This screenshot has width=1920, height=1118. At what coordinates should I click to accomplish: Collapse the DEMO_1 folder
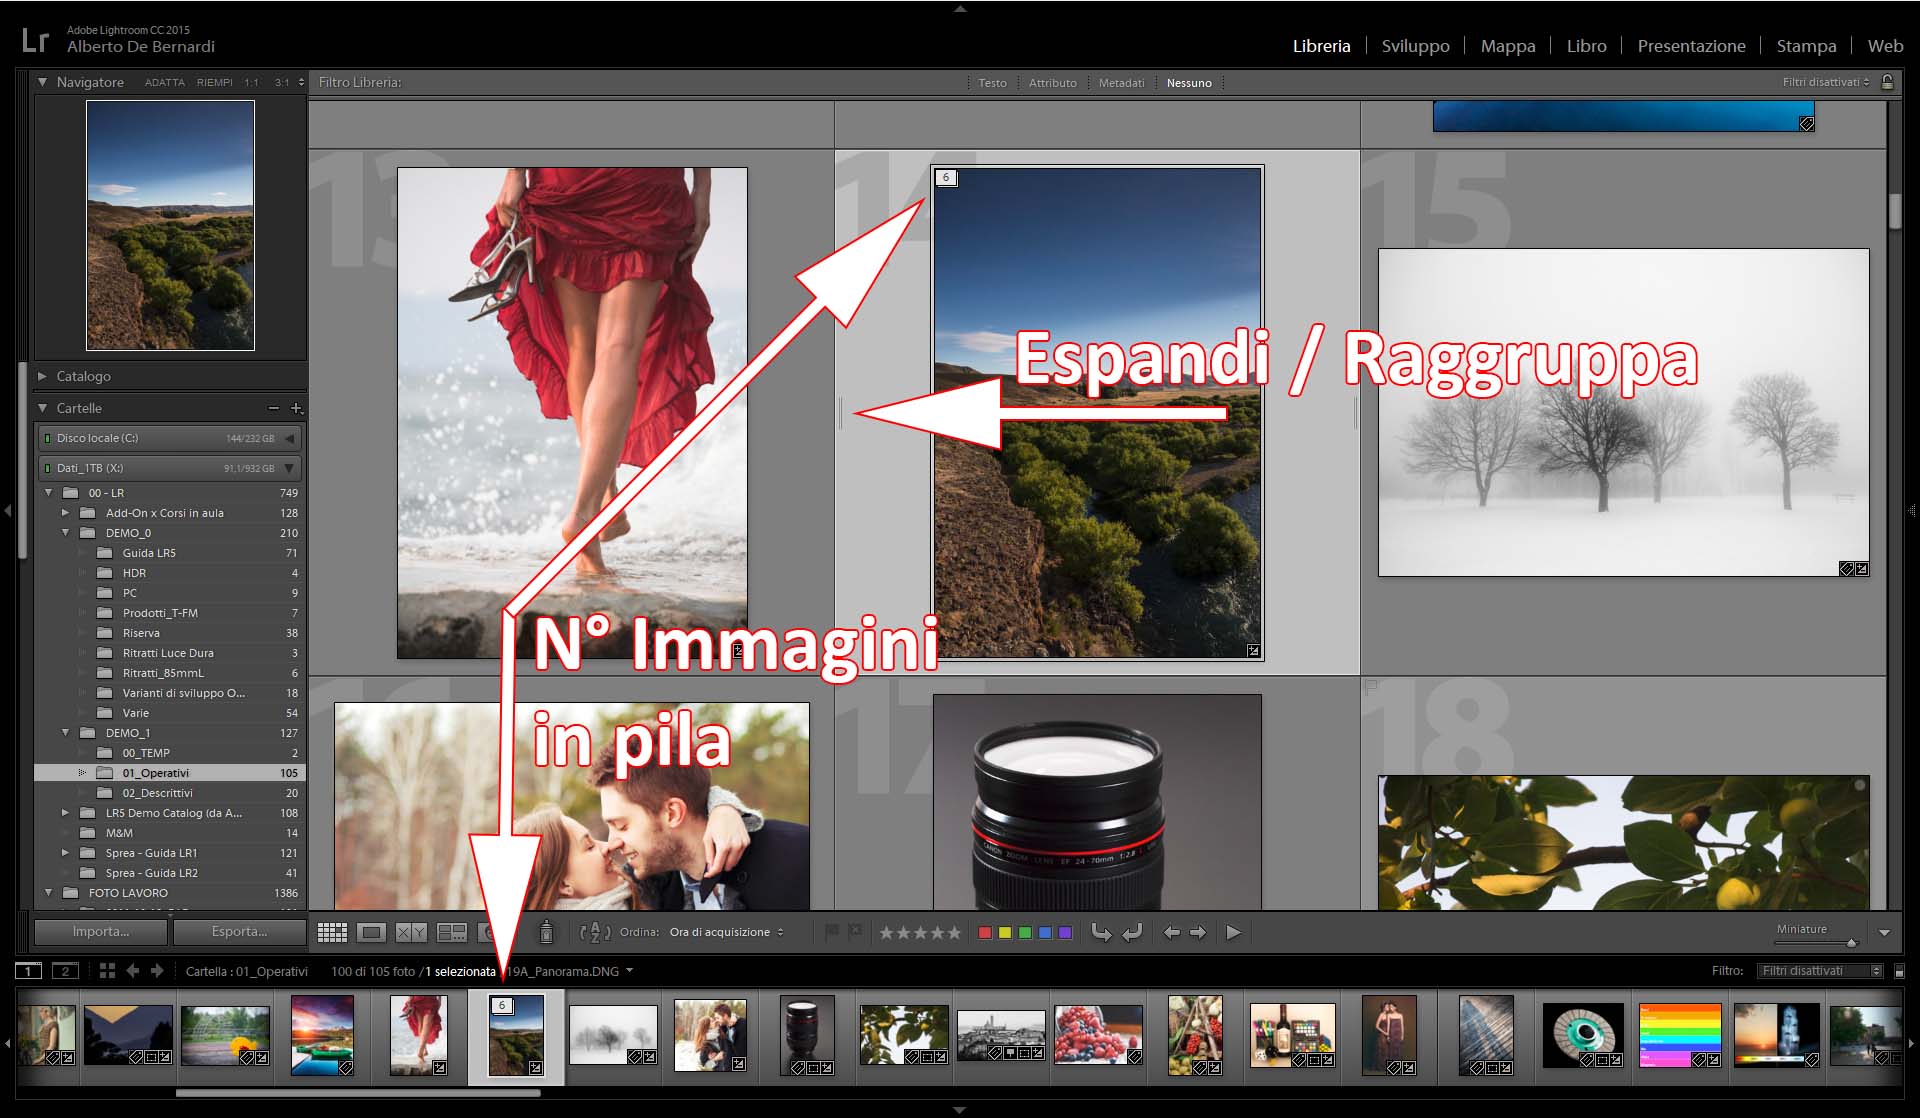[x=66, y=733]
